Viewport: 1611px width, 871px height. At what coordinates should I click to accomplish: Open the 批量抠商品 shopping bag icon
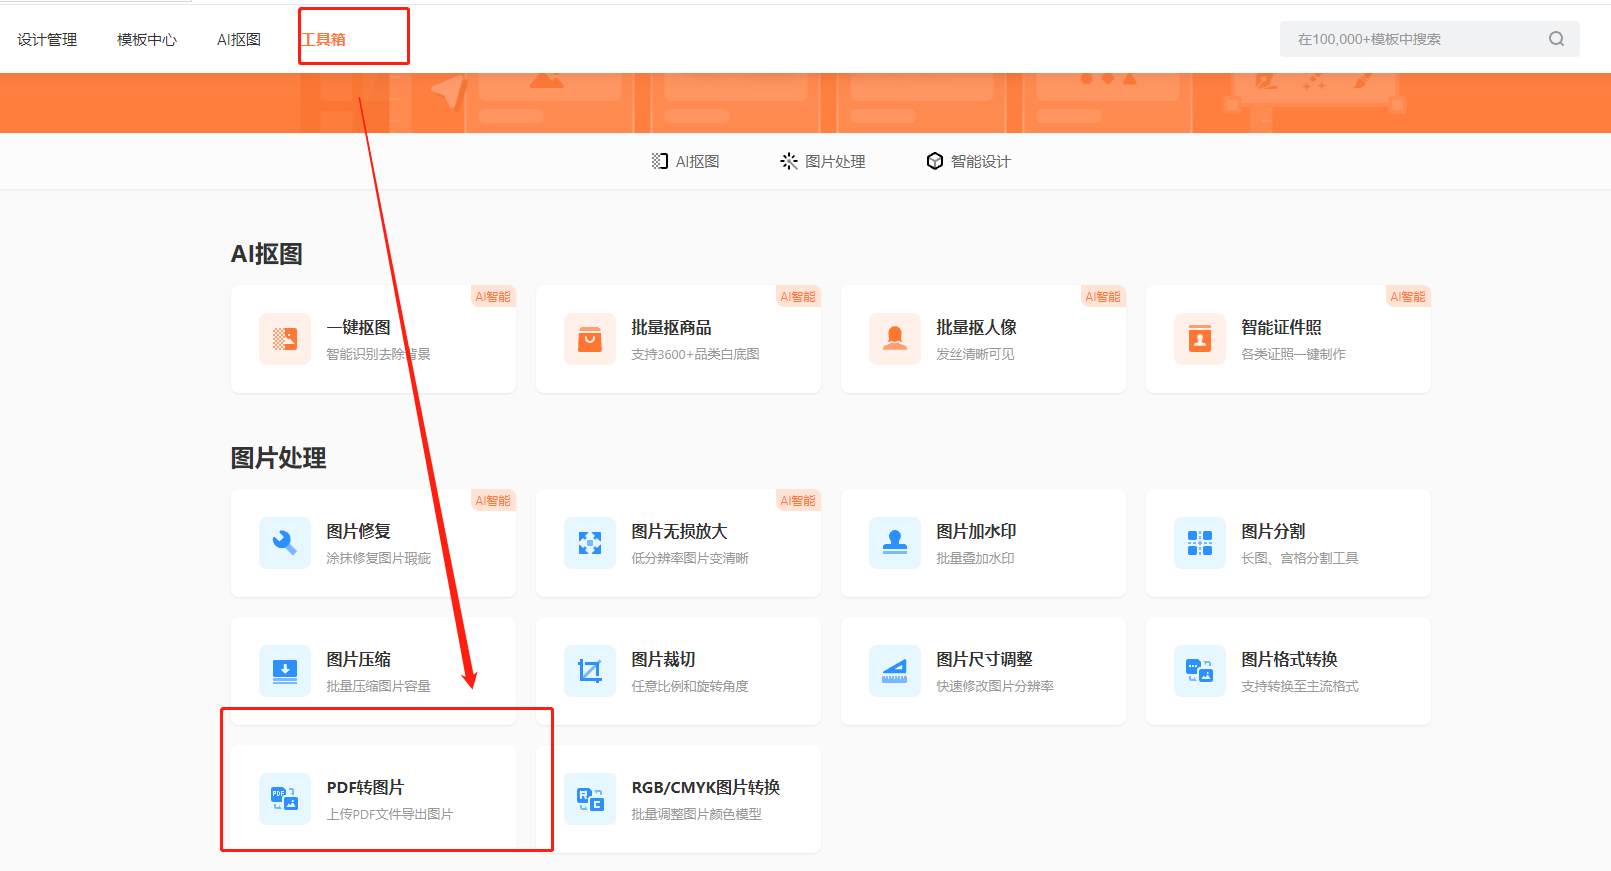pos(590,339)
